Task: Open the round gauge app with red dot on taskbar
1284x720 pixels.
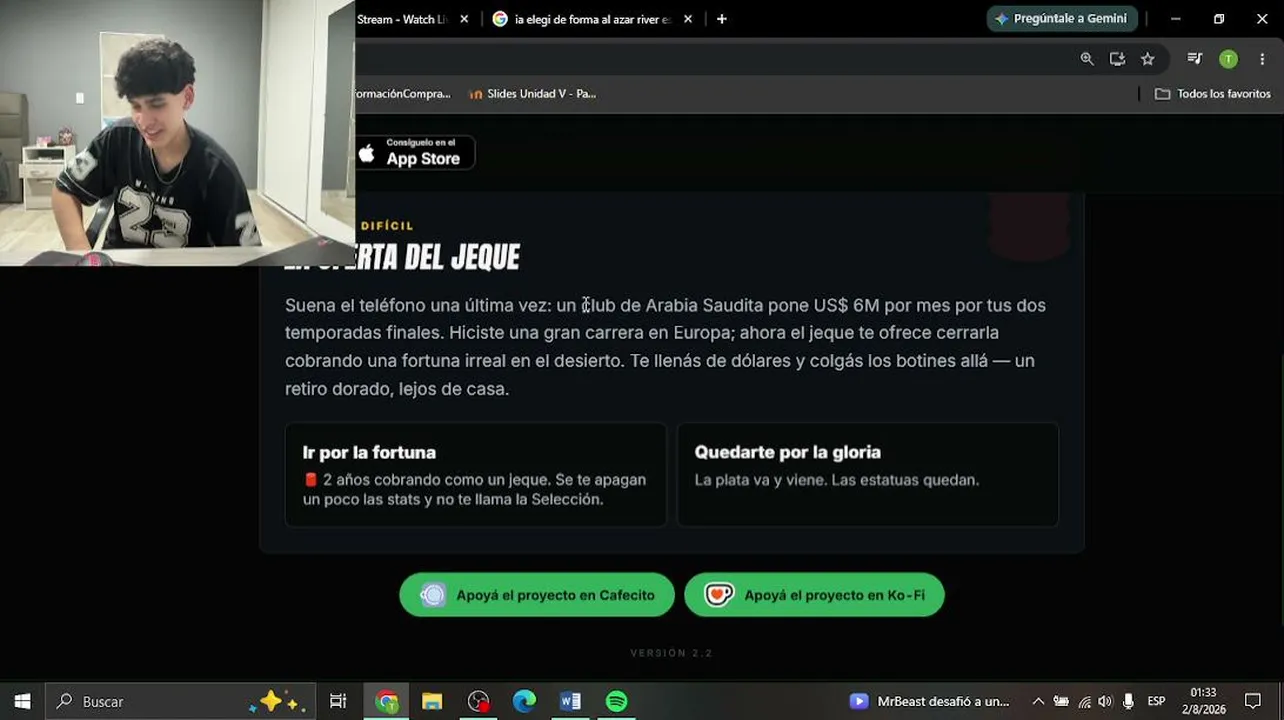Action: coord(479,701)
